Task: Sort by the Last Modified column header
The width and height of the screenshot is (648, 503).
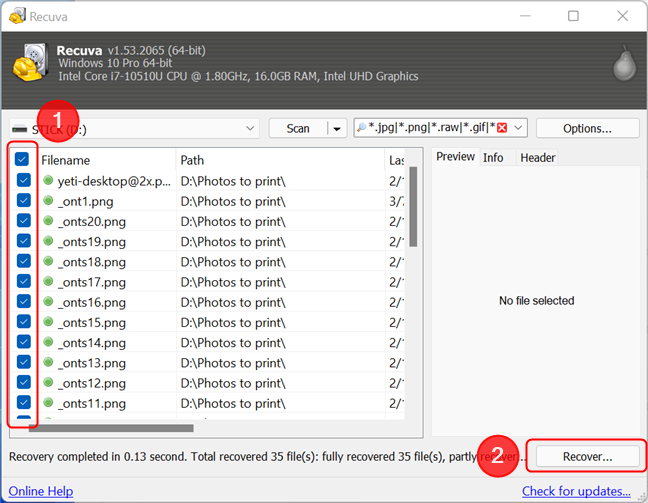Action: (395, 160)
